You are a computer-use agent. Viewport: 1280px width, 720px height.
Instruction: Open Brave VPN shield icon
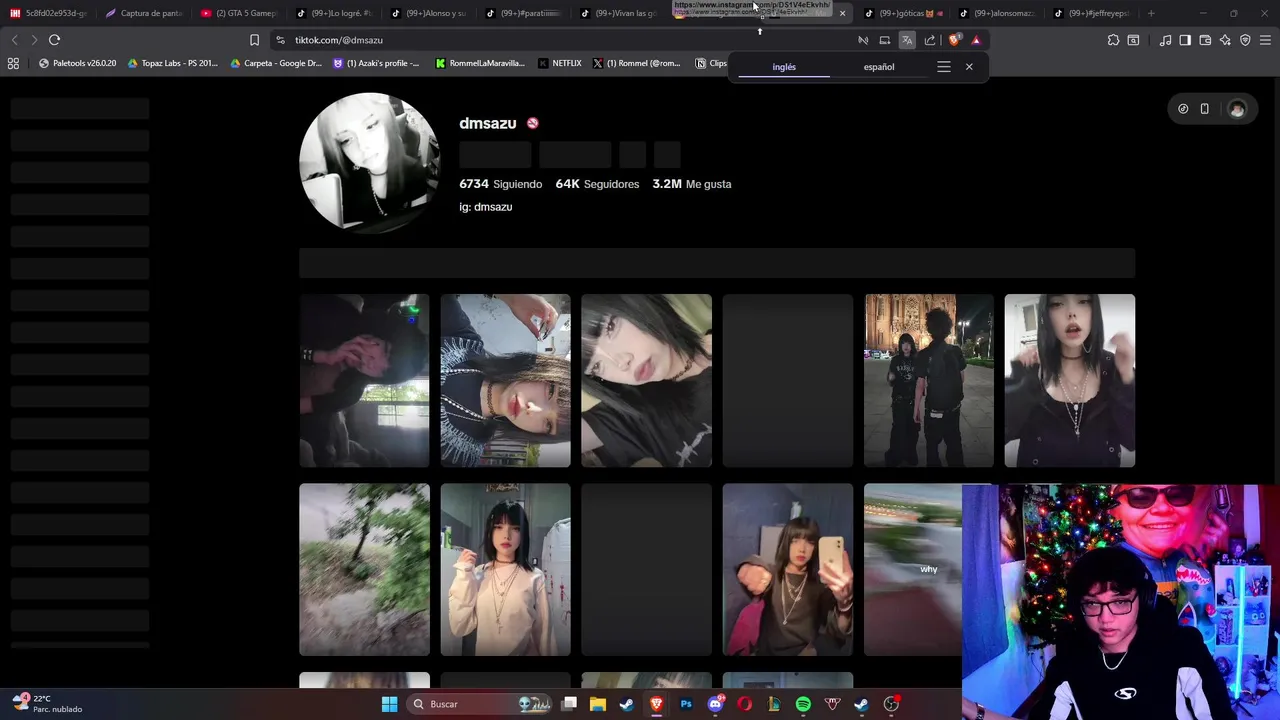point(1245,40)
